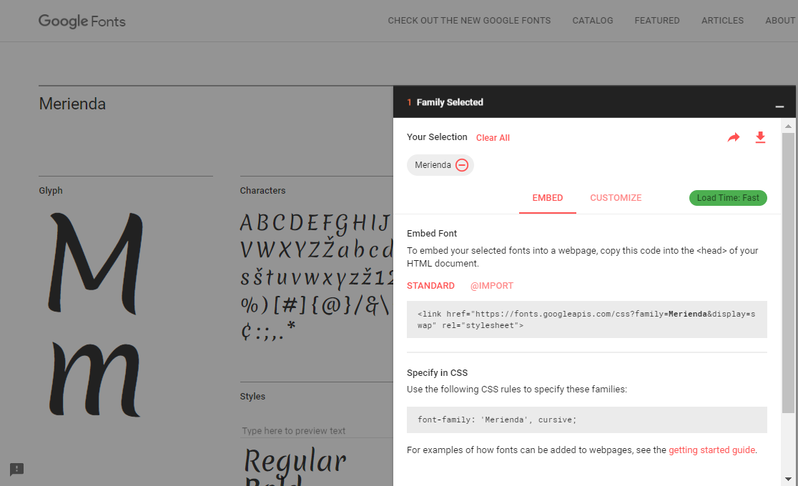Click the link href embed code box
Image resolution: width=798 pixels, height=486 pixels.
tap(587, 320)
